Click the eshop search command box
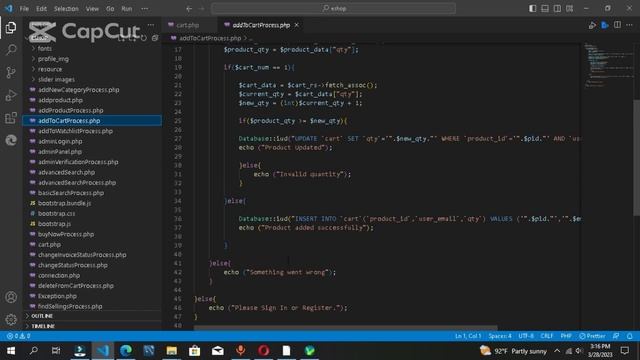This screenshot has height=360, width=640. (x=333, y=8)
